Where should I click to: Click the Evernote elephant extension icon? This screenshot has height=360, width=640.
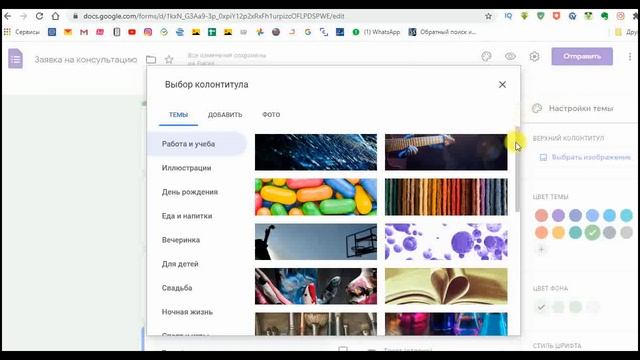coord(604,16)
